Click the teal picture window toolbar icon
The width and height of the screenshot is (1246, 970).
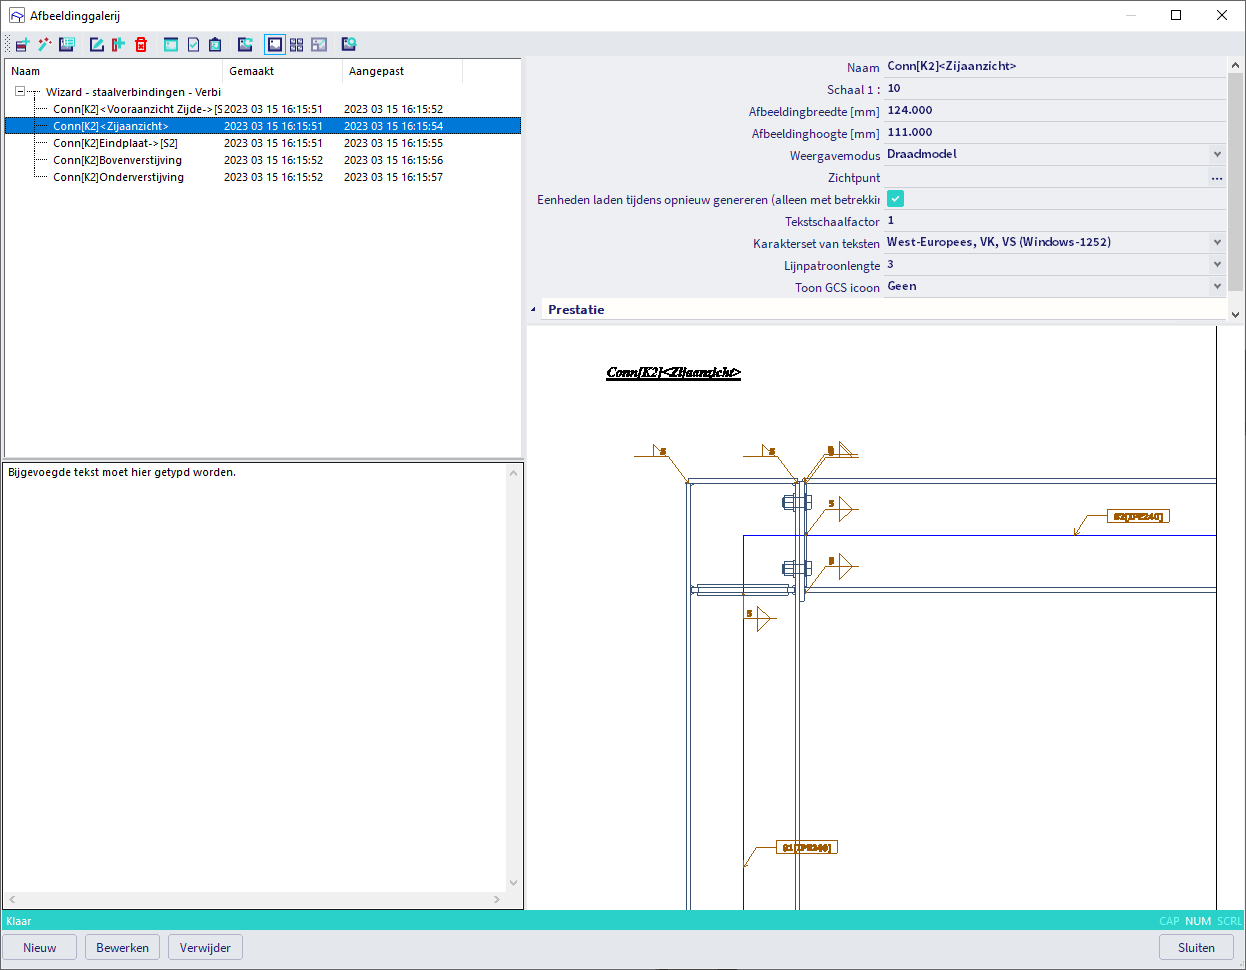171,45
